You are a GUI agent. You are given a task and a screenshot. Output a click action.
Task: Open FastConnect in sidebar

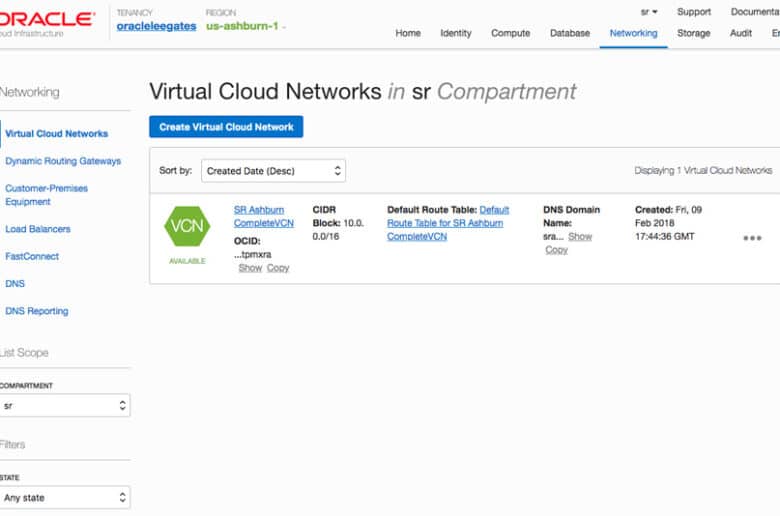pos(32,256)
